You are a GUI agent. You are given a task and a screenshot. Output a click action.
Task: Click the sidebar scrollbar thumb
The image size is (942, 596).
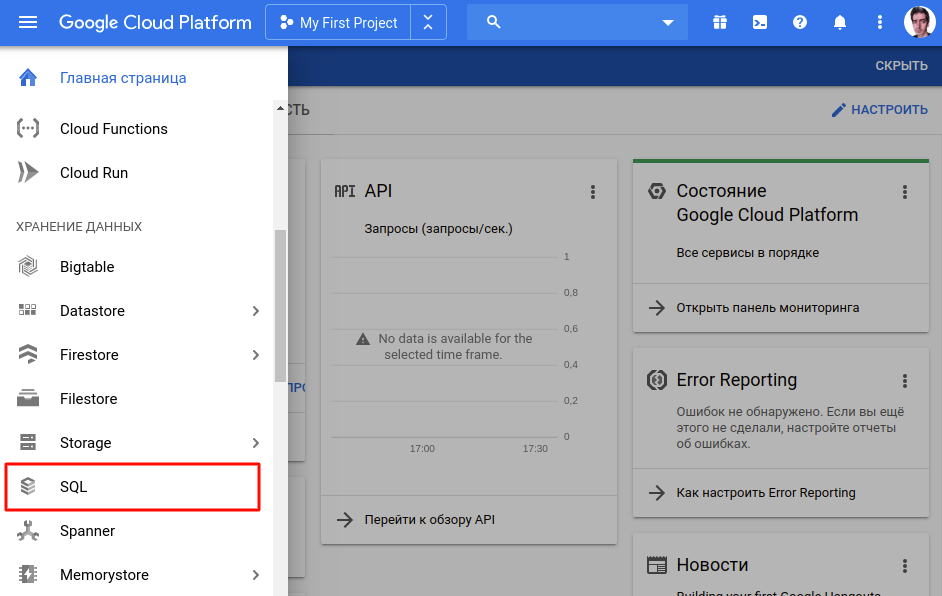(280, 306)
